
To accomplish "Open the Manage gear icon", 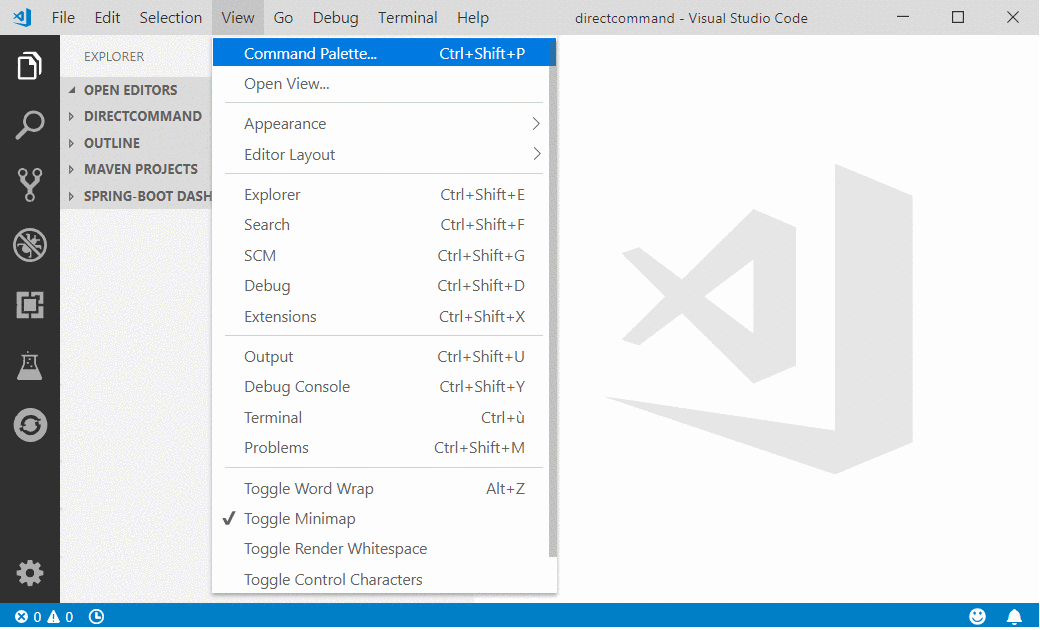I will point(30,573).
